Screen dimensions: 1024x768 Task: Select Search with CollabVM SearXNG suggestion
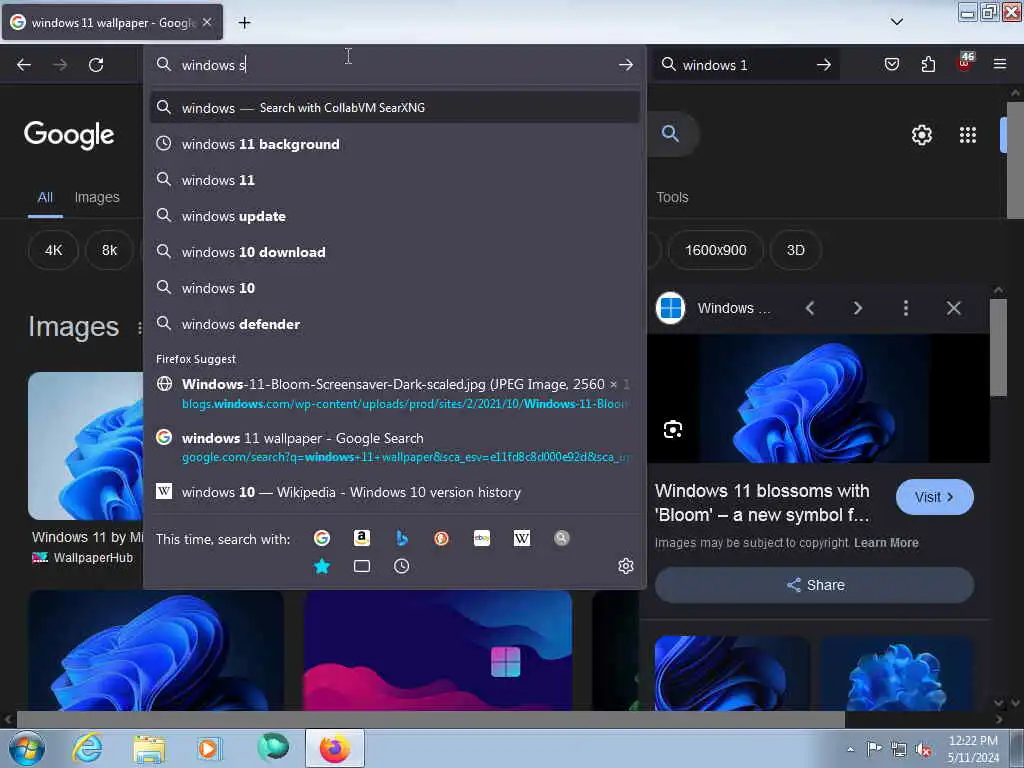(394, 108)
